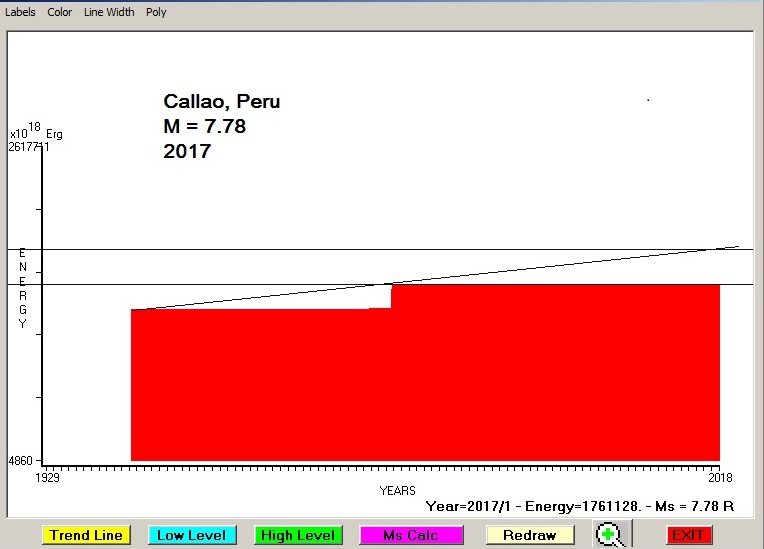Click the 1929 start year label
This screenshot has width=764, height=549.
(x=48, y=479)
